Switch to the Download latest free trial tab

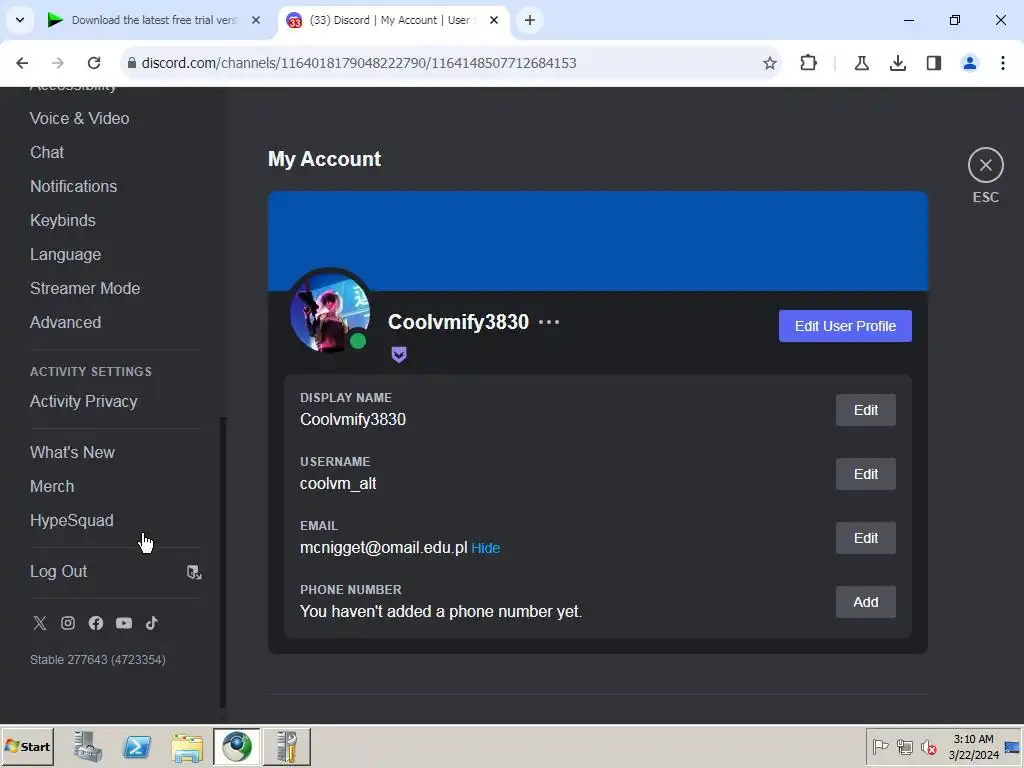click(x=153, y=20)
